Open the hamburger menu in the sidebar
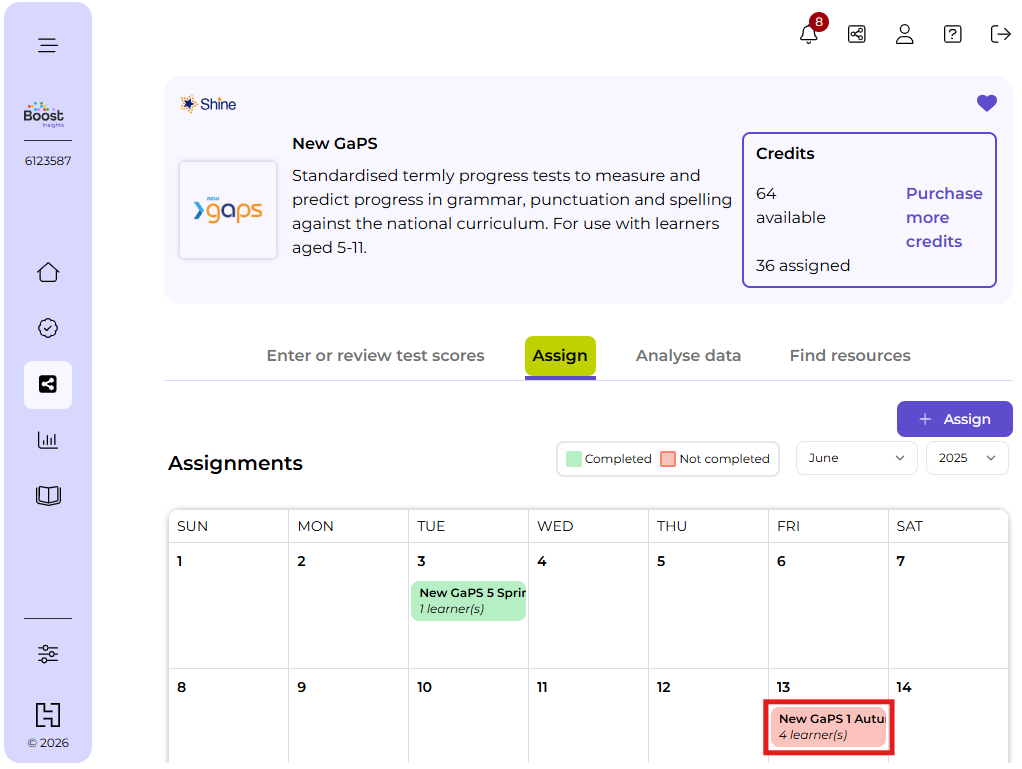The height and width of the screenshot is (769, 1022). click(x=48, y=45)
